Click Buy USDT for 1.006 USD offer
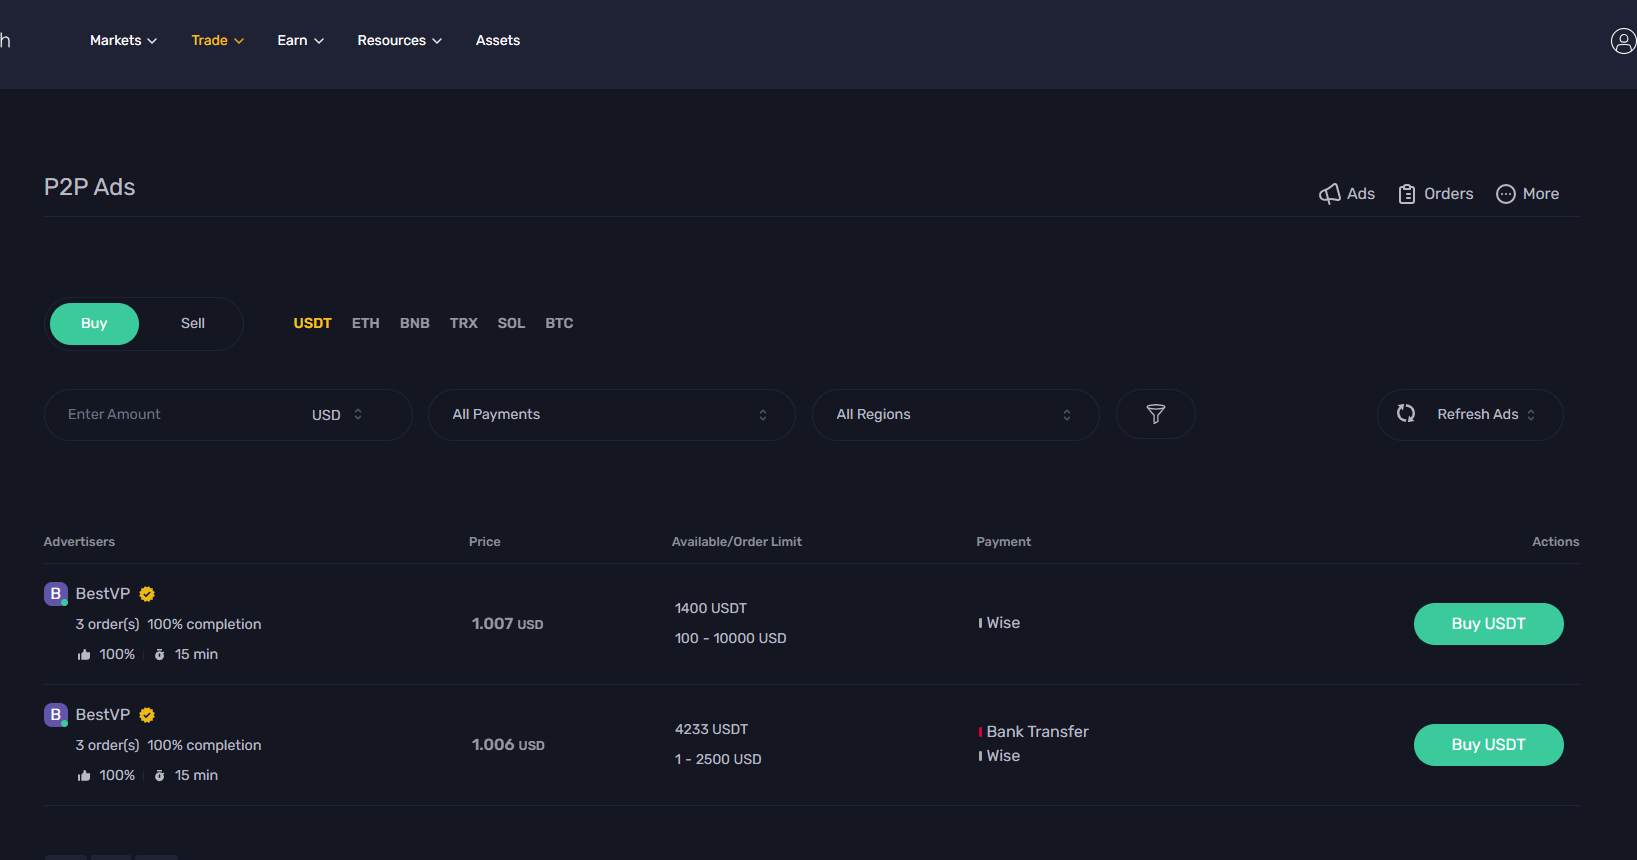The width and height of the screenshot is (1637, 860). [1488, 745]
